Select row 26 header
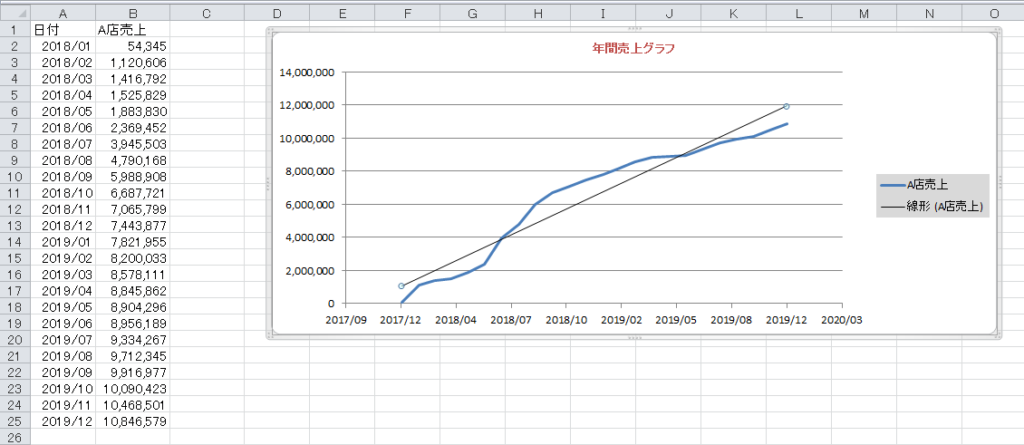 [x=16, y=437]
